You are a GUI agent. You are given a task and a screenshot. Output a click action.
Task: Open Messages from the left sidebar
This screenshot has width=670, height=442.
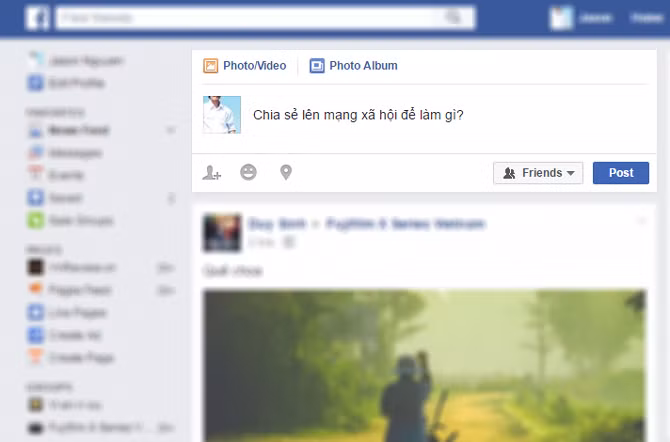pyautogui.click(x=74, y=153)
